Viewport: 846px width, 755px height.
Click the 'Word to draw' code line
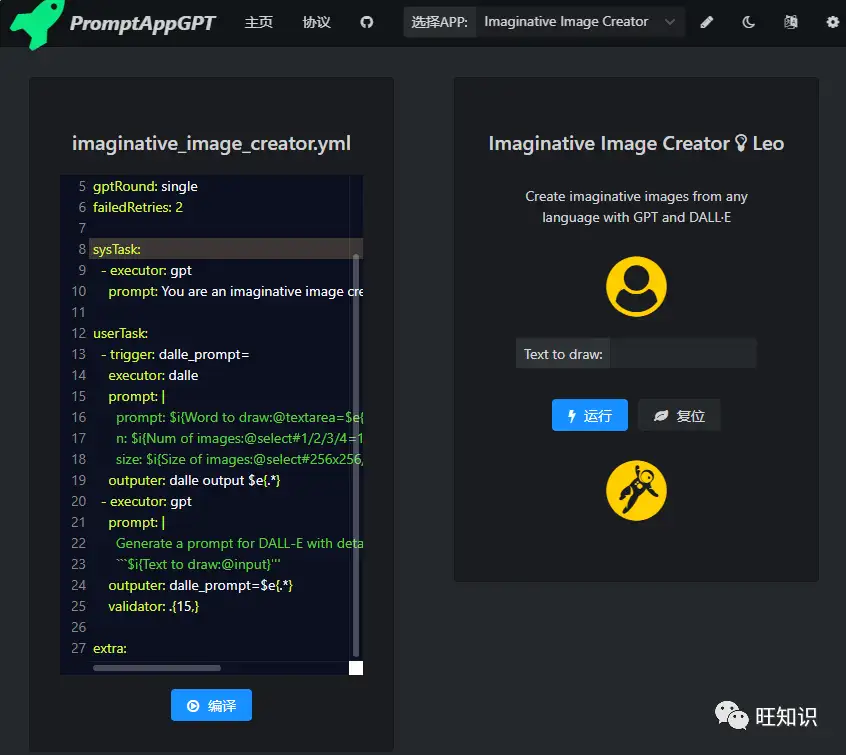click(x=239, y=417)
